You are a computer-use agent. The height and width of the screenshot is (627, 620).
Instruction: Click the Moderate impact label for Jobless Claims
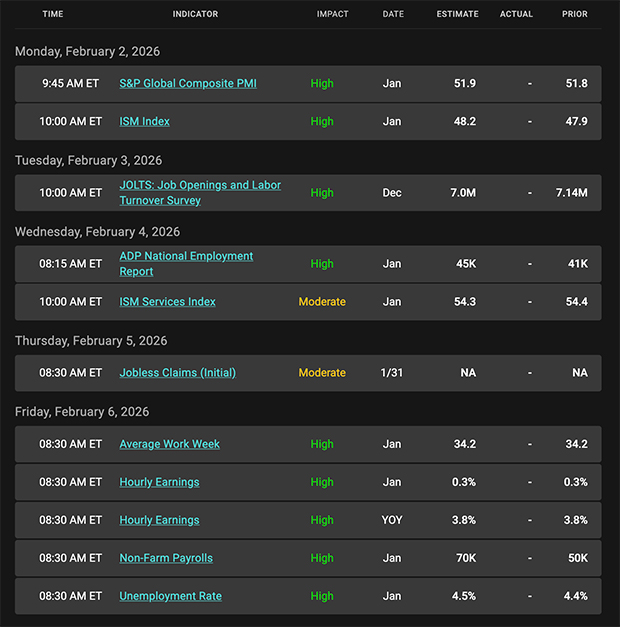point(322,373)
